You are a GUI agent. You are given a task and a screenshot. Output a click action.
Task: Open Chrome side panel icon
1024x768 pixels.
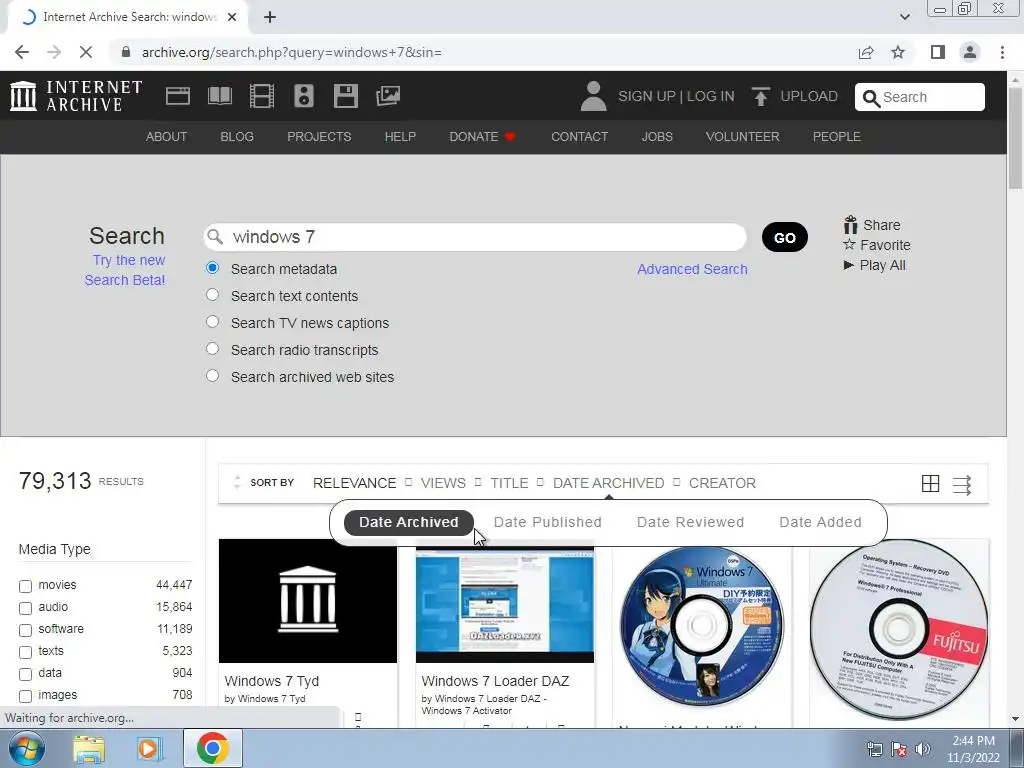[938, 52]
